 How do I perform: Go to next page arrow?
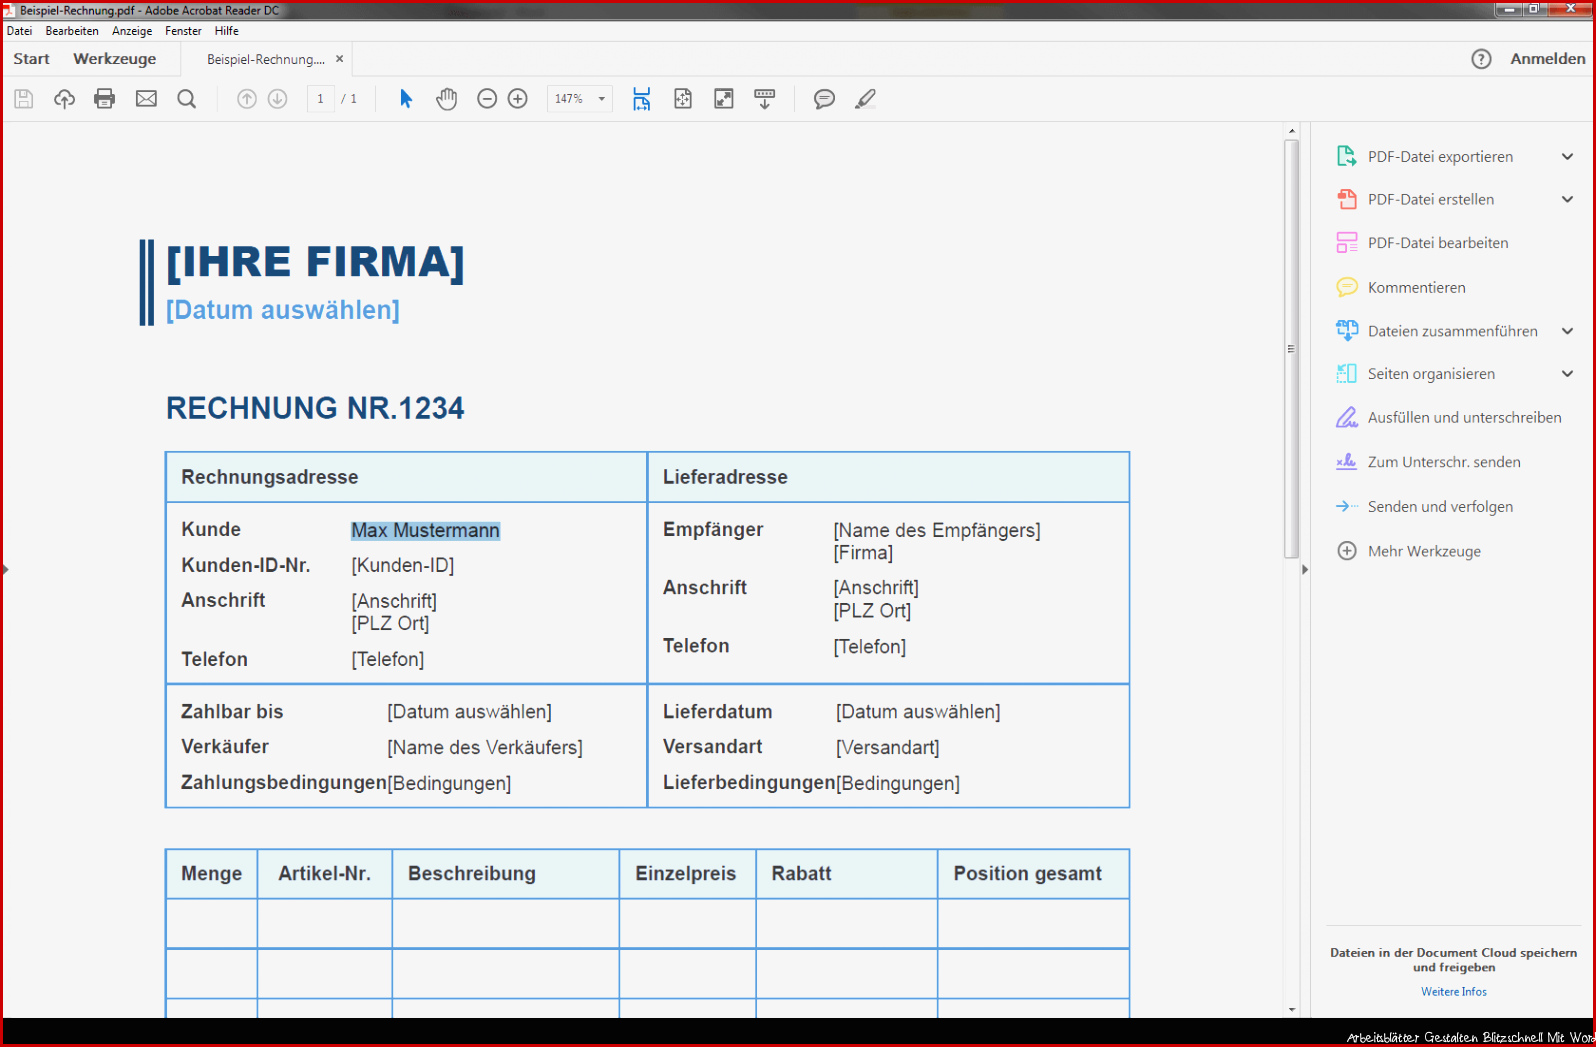click(278, 99)
